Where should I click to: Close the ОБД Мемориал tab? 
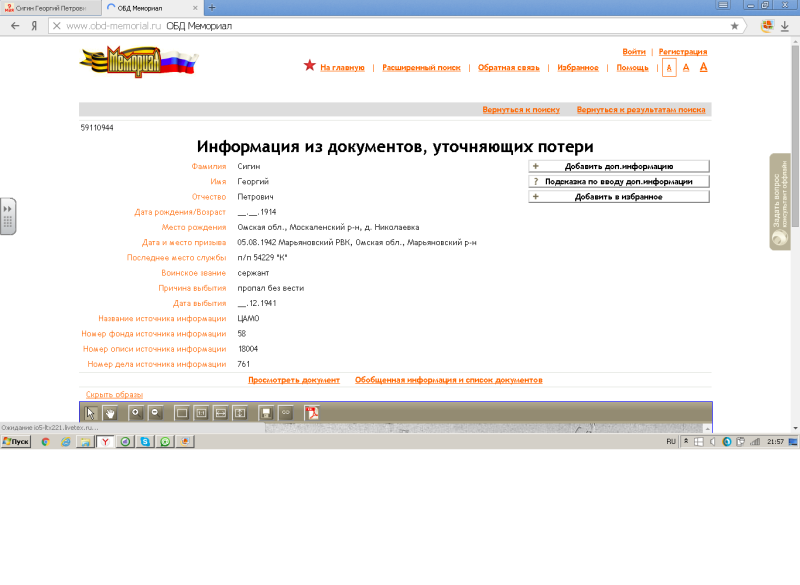[195, 8]
